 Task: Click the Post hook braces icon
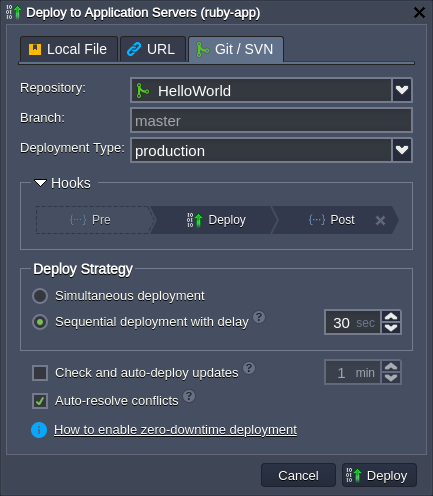coord(317,220)
